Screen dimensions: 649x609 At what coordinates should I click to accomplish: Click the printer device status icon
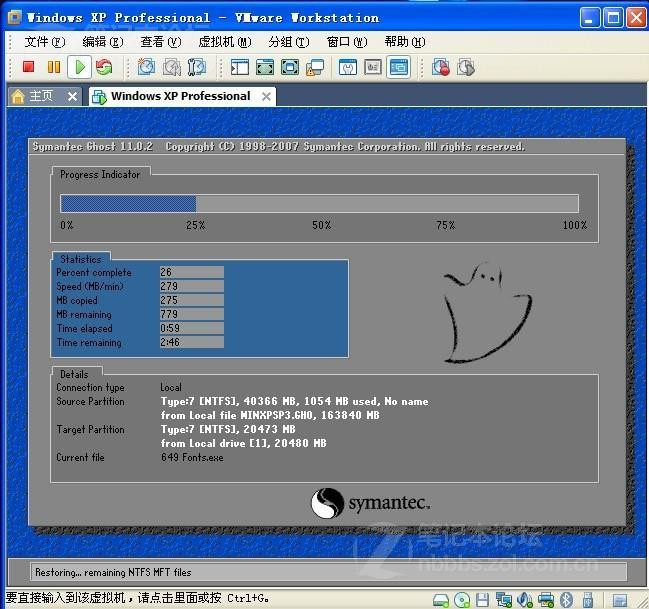click(x=543, y=600)
